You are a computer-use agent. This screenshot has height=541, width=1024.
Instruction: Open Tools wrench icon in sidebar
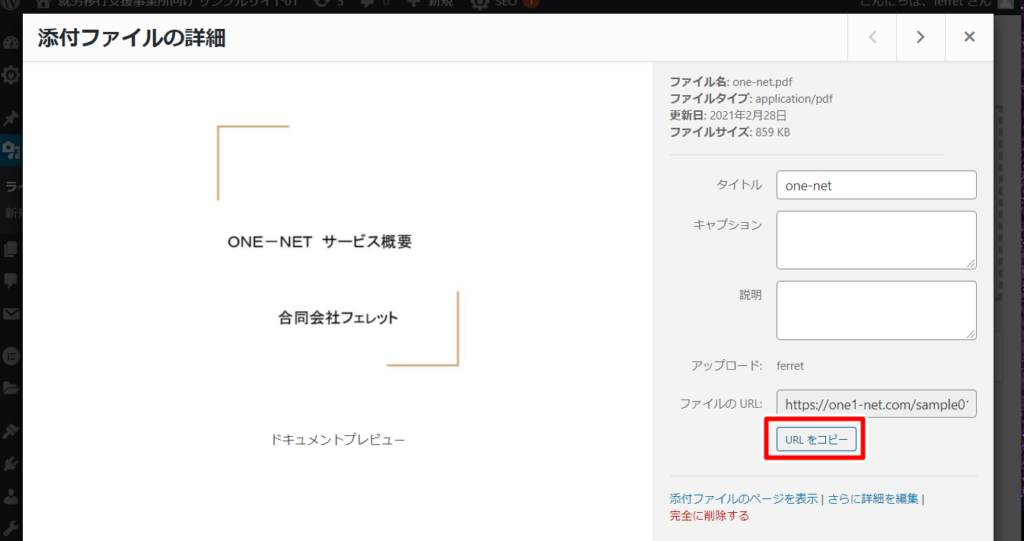pyautogui.click(x=11, y=527)
